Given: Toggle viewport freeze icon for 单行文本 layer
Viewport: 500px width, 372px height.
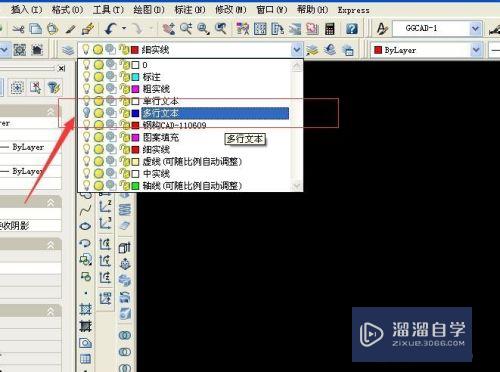Looking at the screenshot, I should point(111,101).
